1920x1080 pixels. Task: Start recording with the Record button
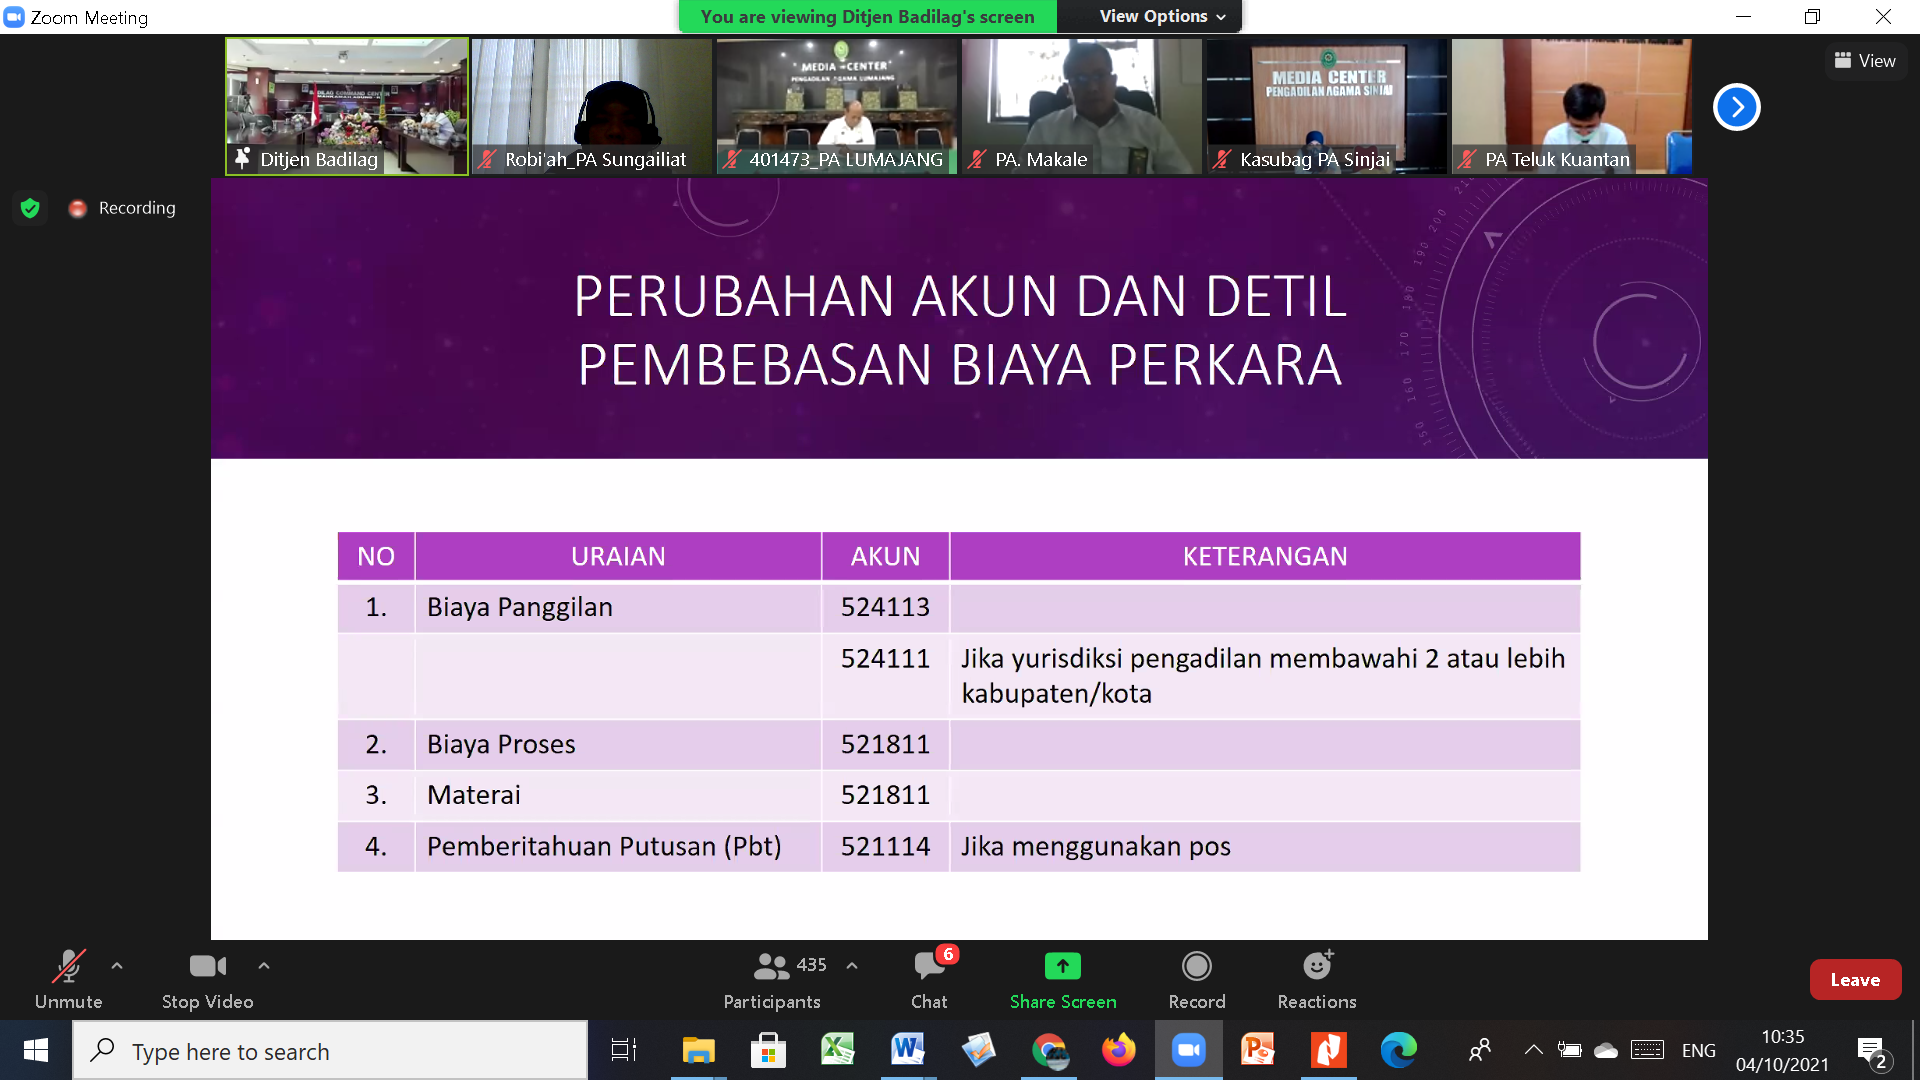tap(1197, 979)
